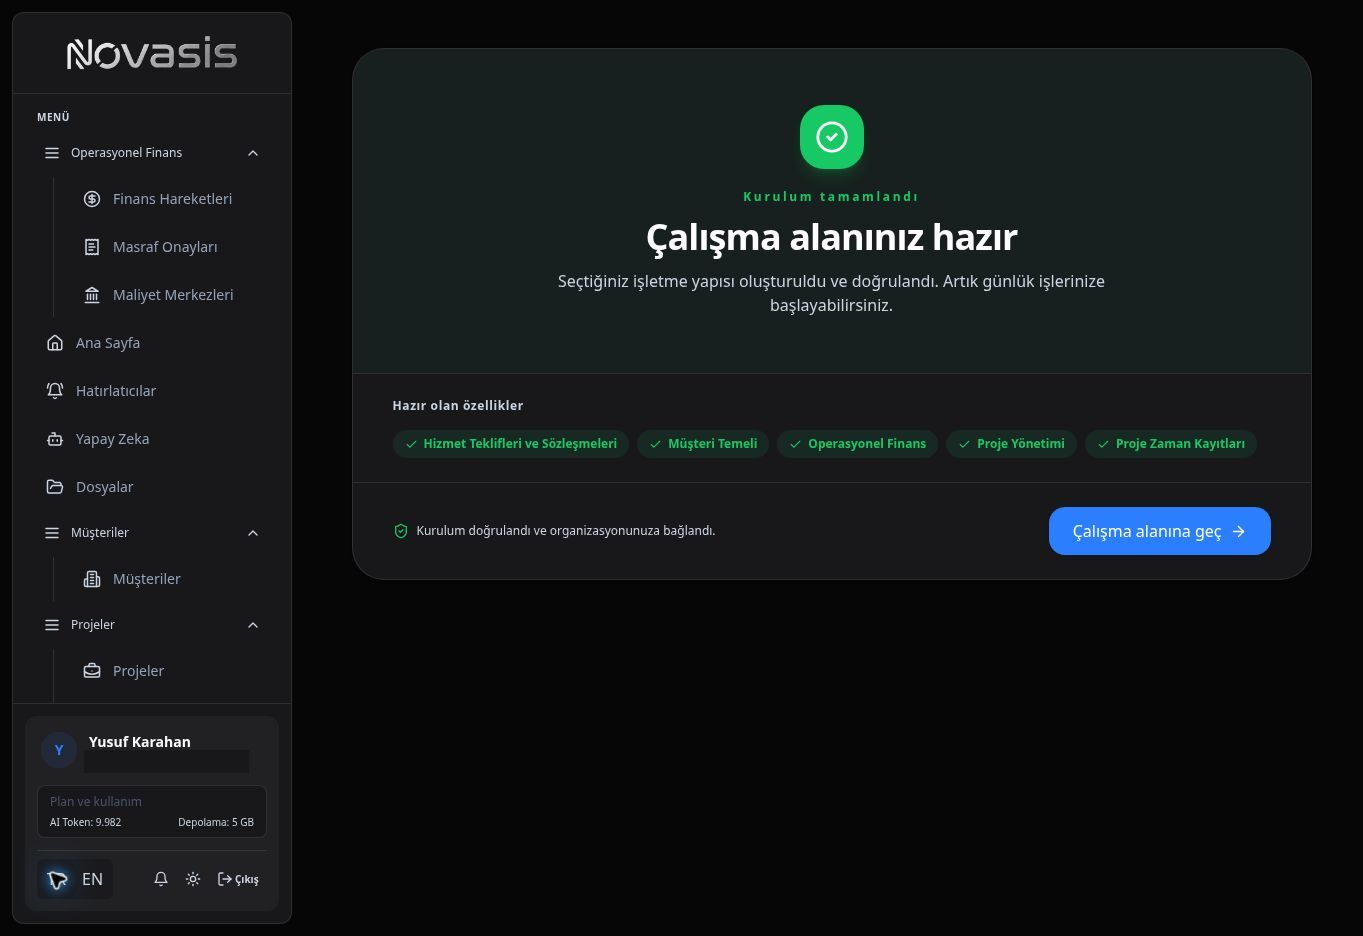Open Dosyalar using the folder icon
The width and height of the screenshot is (1363, 936).
click(x=55, y=487)
